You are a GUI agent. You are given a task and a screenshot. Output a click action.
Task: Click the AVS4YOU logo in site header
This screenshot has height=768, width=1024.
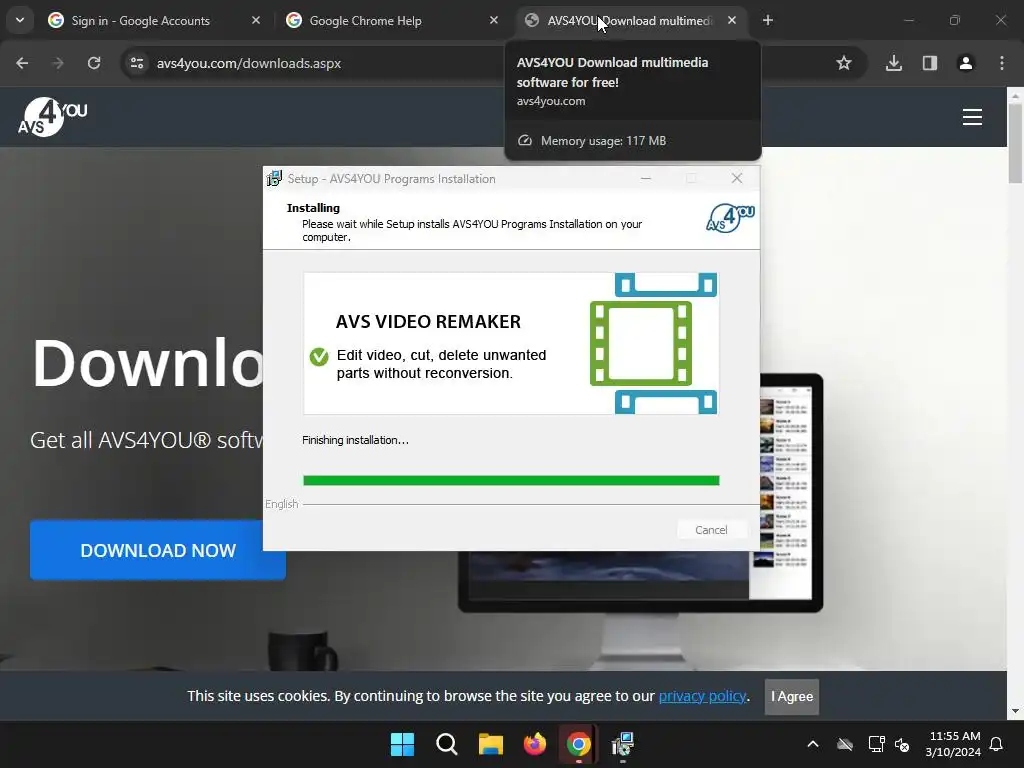click(x=52, y=117)
